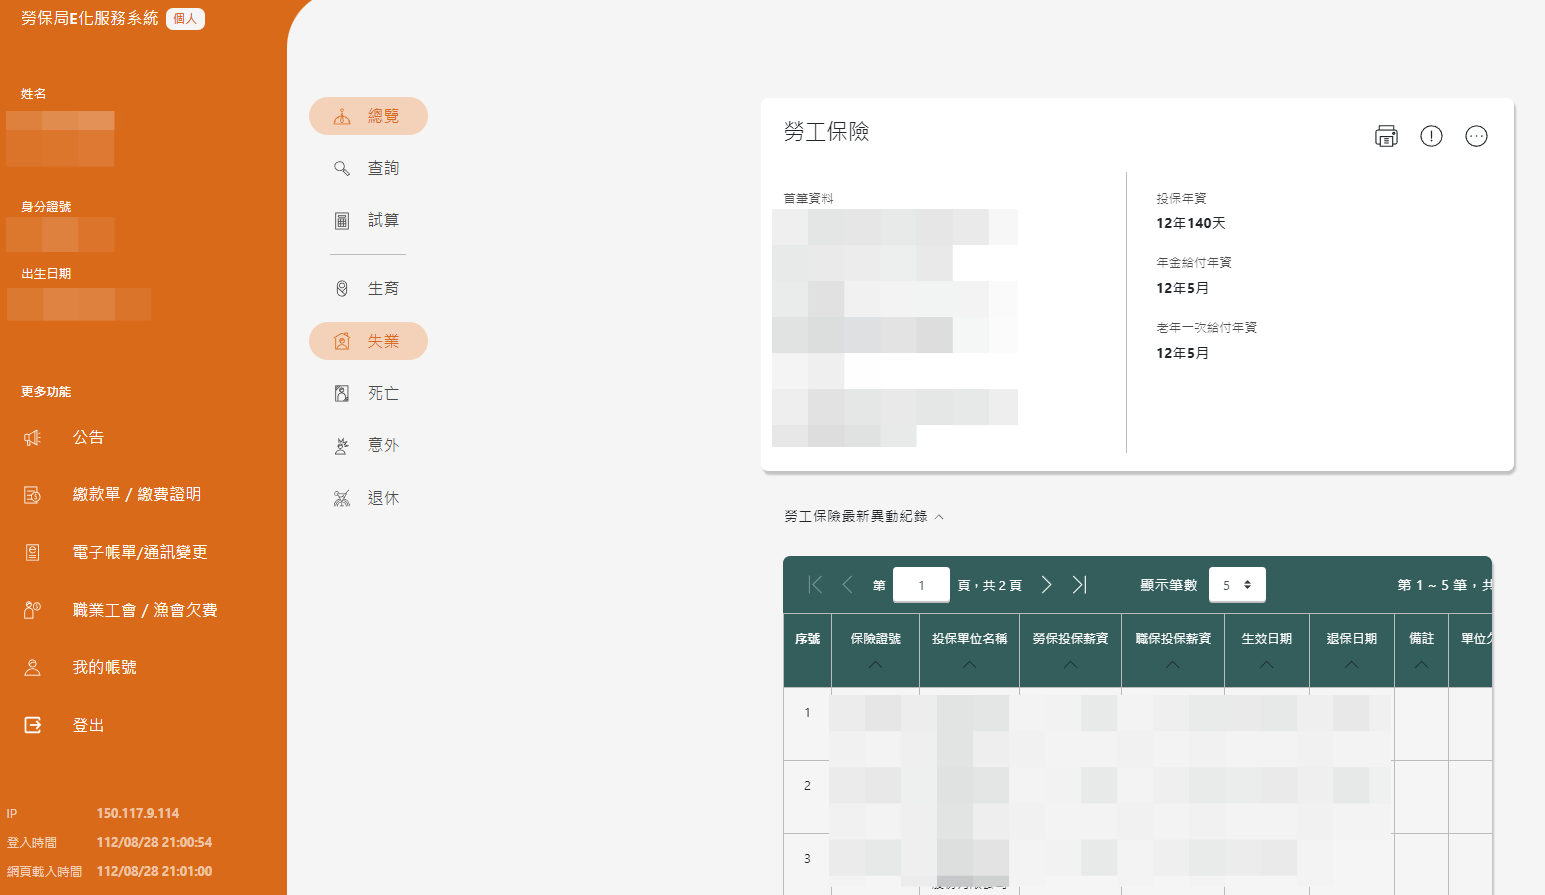Click the 個人 badge in header

185,18
